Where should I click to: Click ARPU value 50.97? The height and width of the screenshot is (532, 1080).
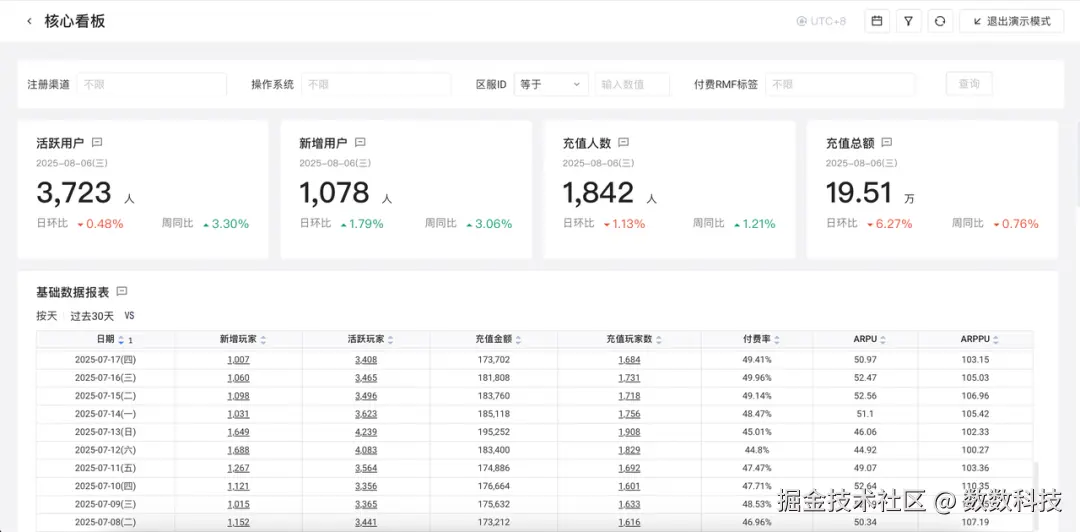[865, 360]
